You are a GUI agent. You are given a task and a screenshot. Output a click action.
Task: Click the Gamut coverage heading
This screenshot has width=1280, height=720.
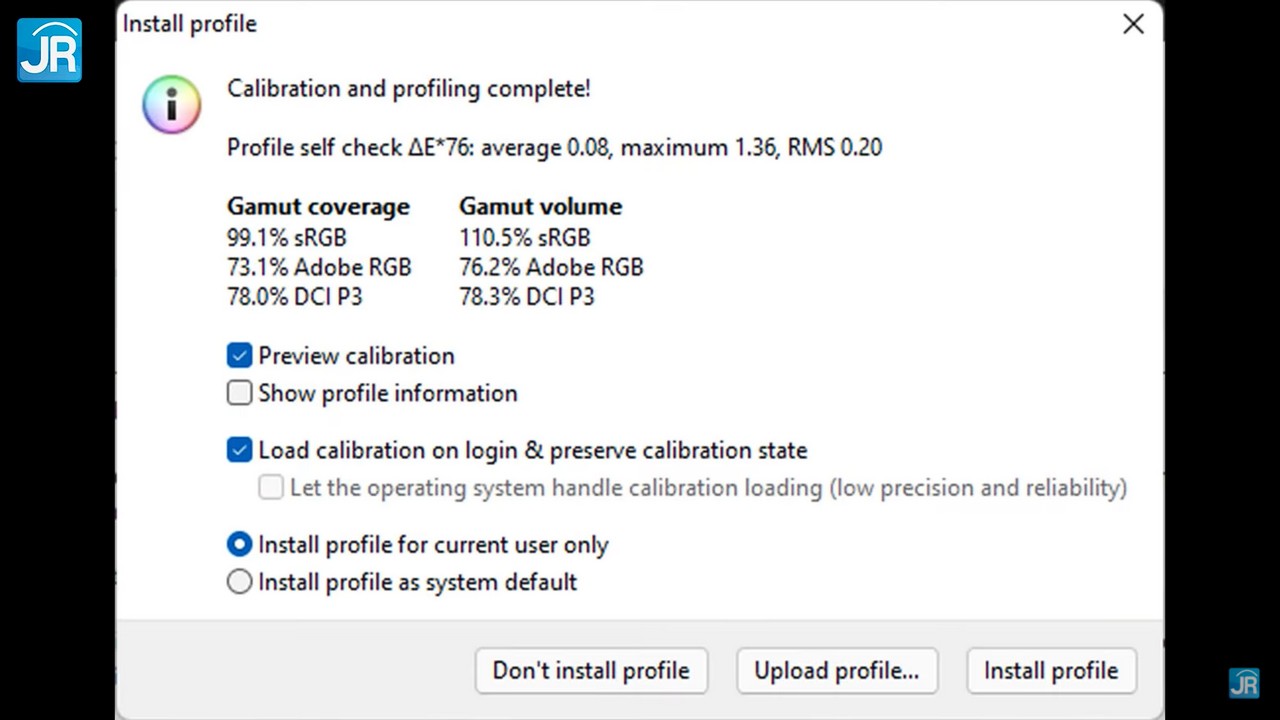pos(318,207)
